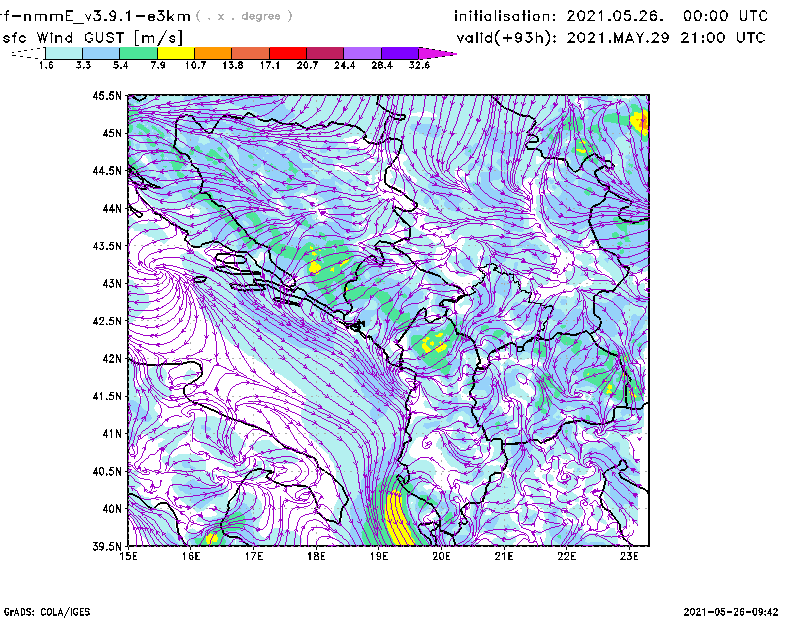Click the "44N" latitude label
Viewport: 800px width, 618px height.
point(112,208)
